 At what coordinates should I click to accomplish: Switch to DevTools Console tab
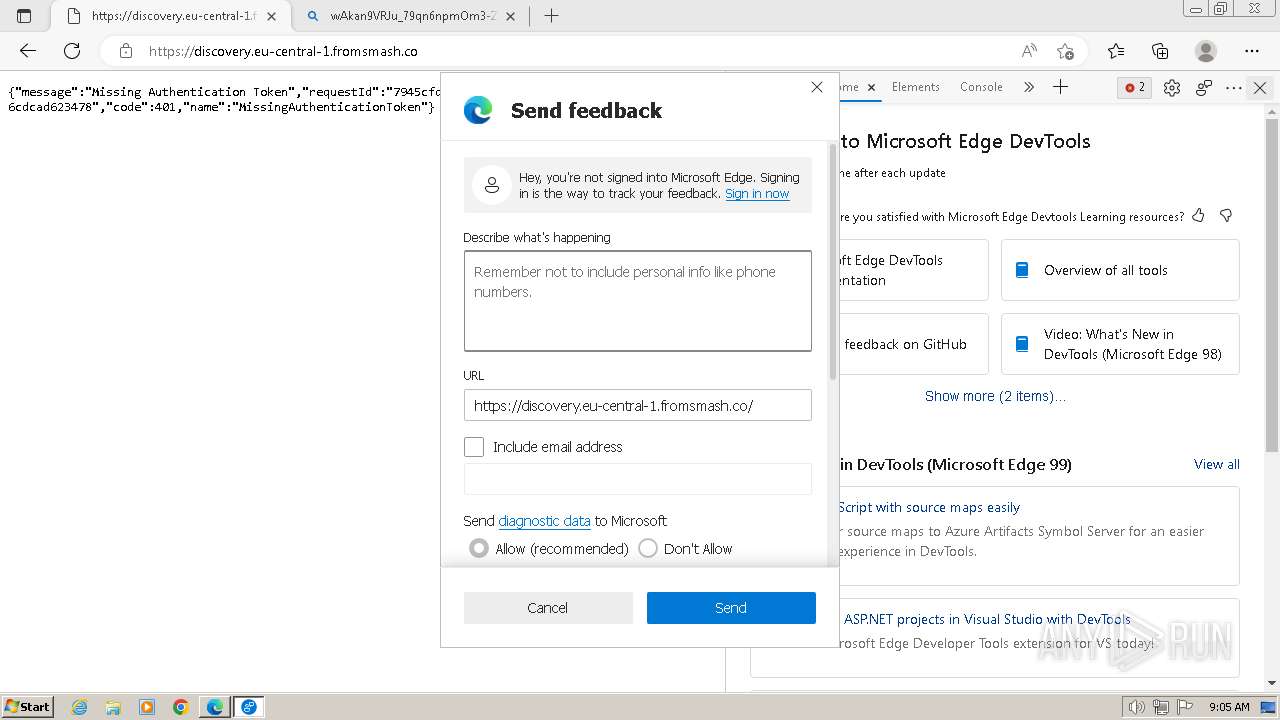[x=981, y=87]
